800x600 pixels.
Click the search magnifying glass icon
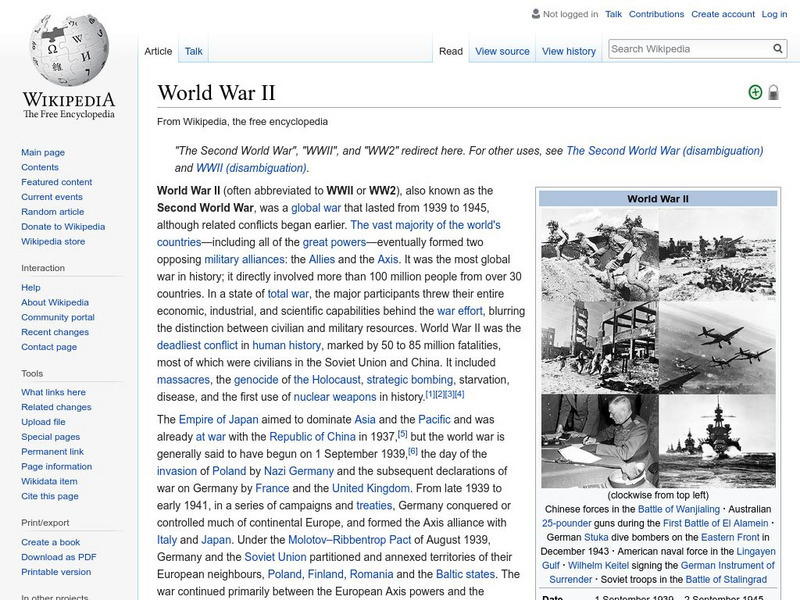(x=778, y=48)
